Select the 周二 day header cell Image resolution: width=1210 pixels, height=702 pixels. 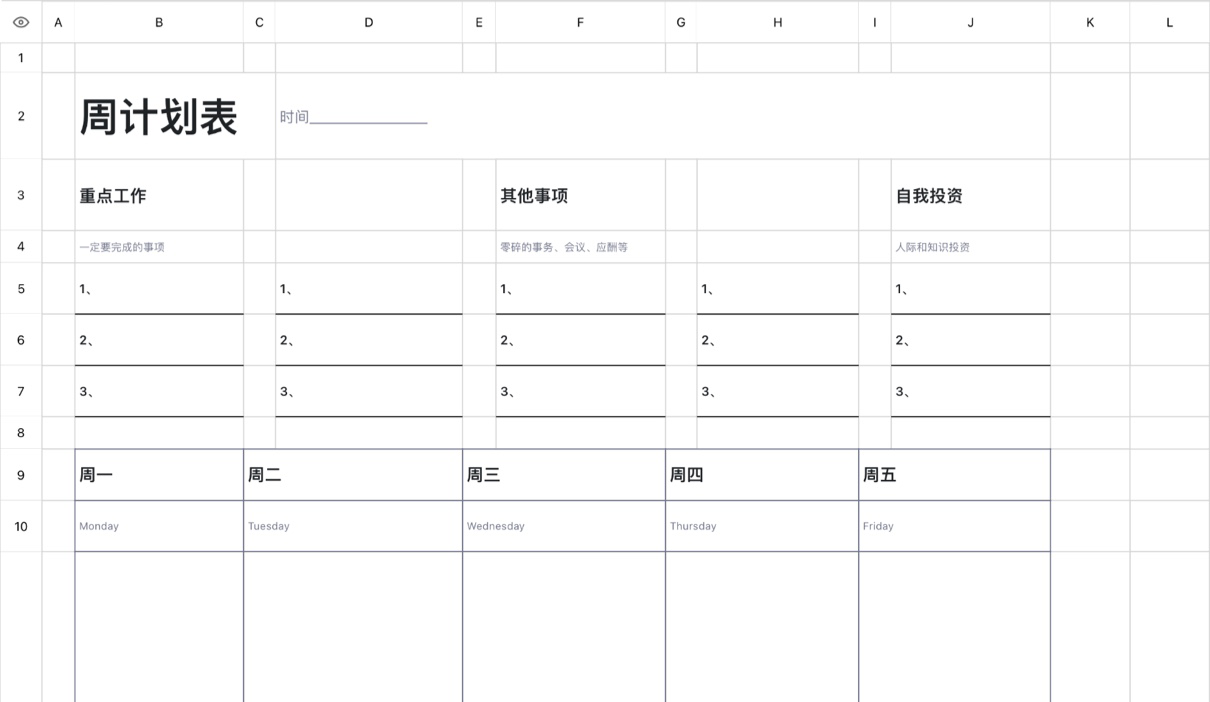coord(353,475)
